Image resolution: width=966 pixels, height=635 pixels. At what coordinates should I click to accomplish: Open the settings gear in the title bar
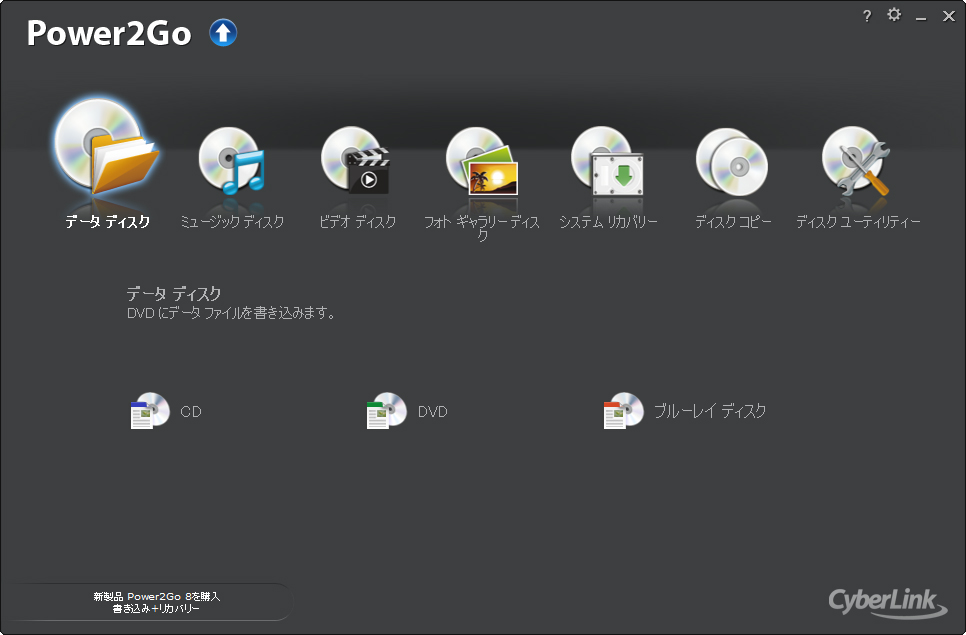(893, 15)
